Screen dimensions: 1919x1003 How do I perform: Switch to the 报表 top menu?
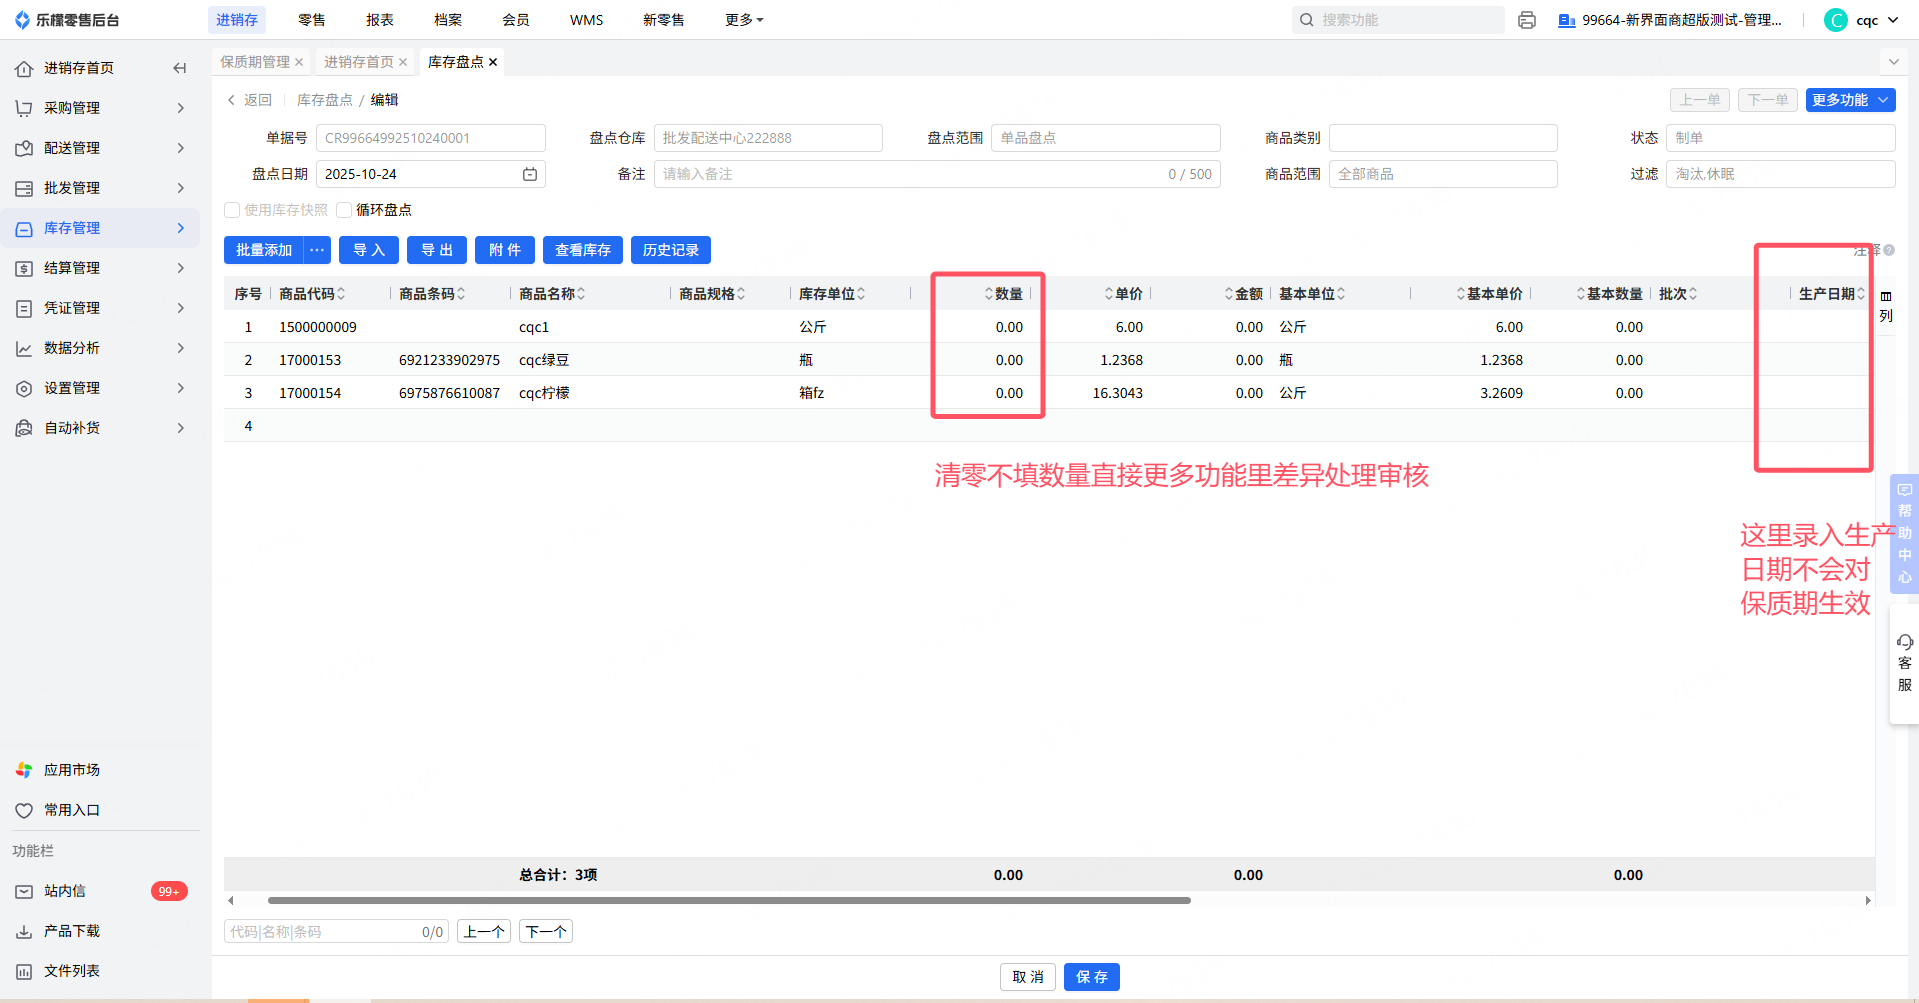(379, 20)
